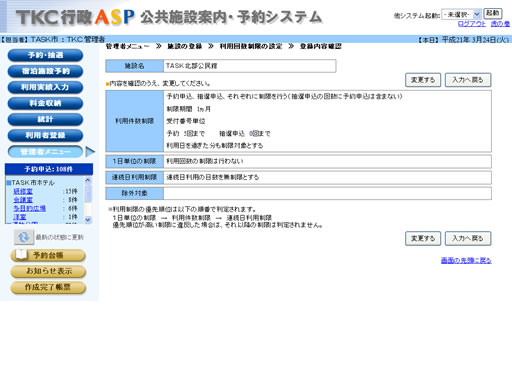
Task: Click the 管理者メニュー breadcrumb
Action: click(x=127, y=46)
